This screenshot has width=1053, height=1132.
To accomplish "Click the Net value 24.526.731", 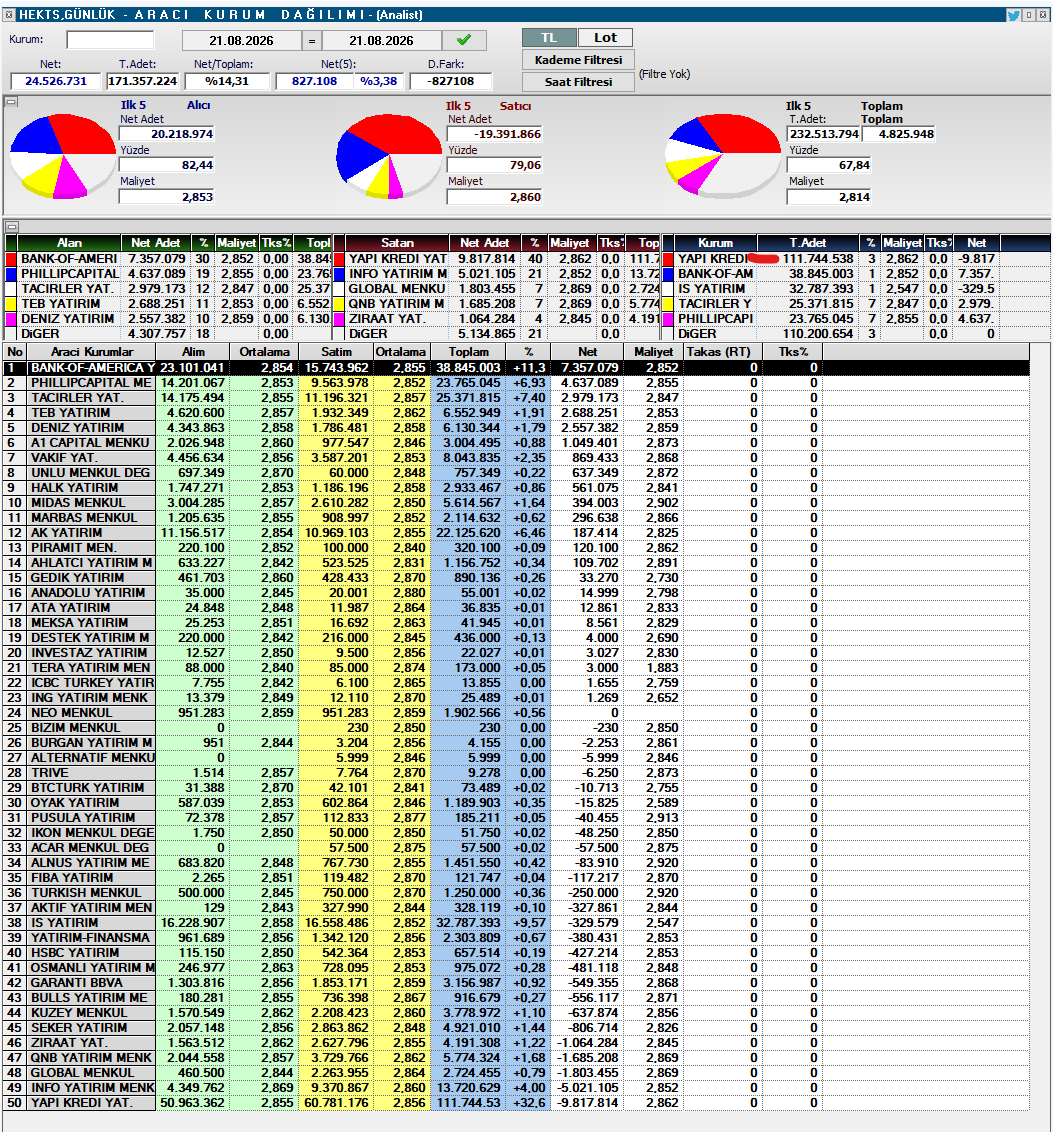I will tap(56, 81).
